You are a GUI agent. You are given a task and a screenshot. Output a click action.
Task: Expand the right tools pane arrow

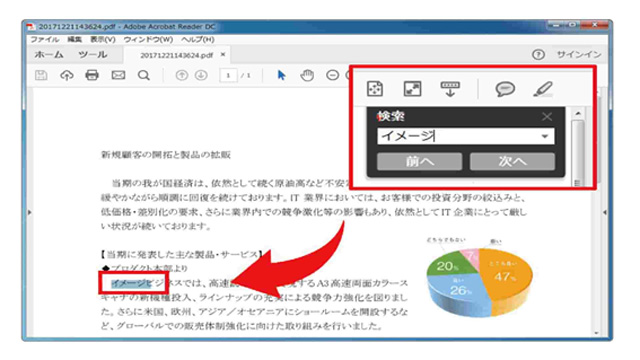click(604, 212)
